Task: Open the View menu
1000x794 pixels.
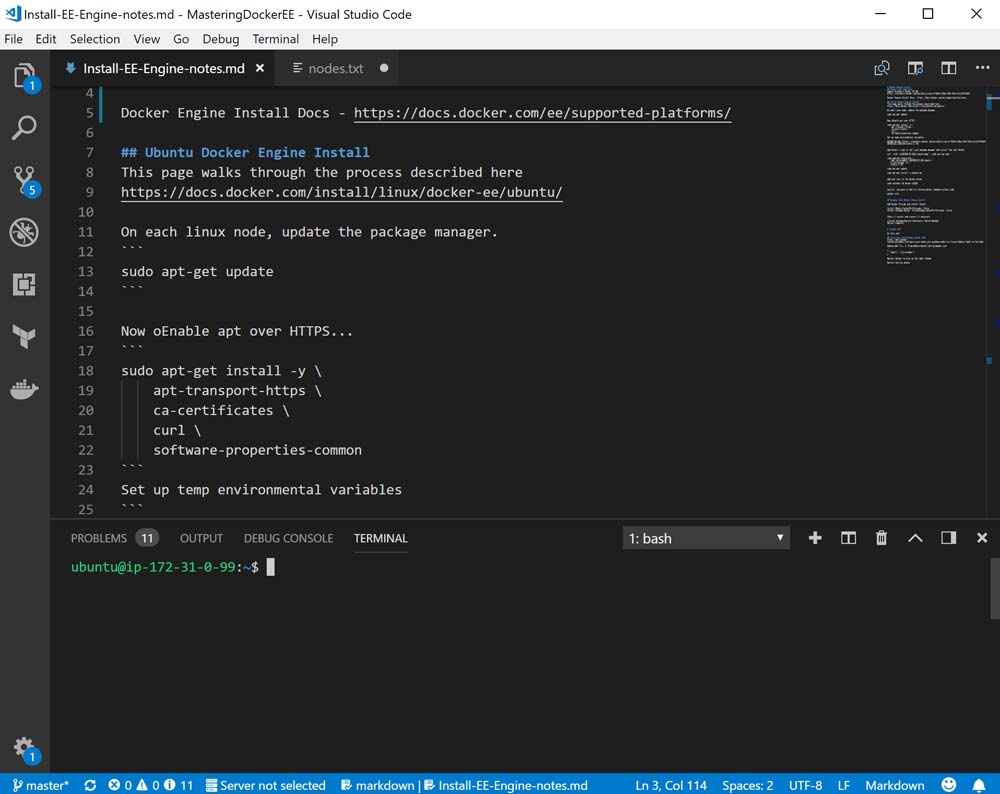Action: (x=147, y=39)
